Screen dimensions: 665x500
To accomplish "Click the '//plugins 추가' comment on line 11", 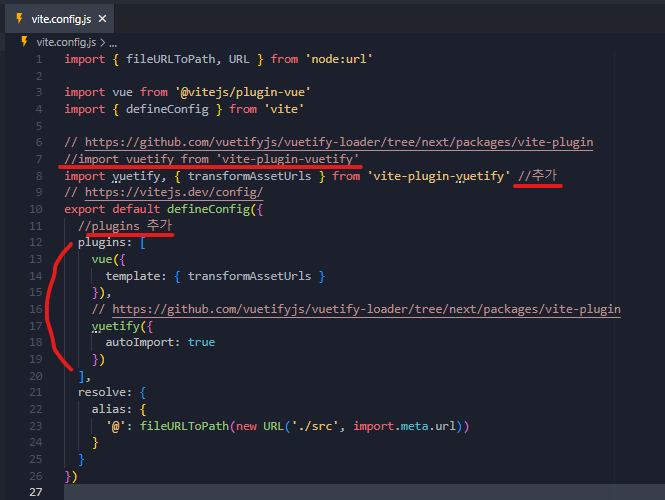I will pyautogui.click(x=125, y=225).
